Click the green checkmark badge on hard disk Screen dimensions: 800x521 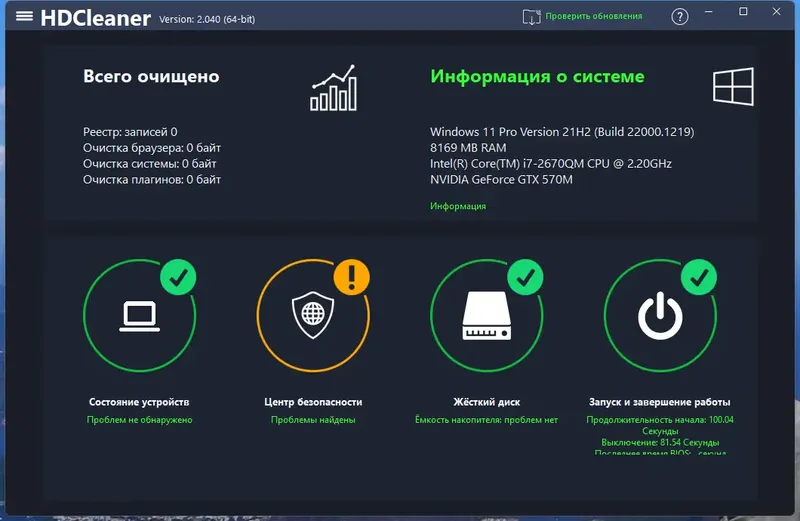coord(526,277)
